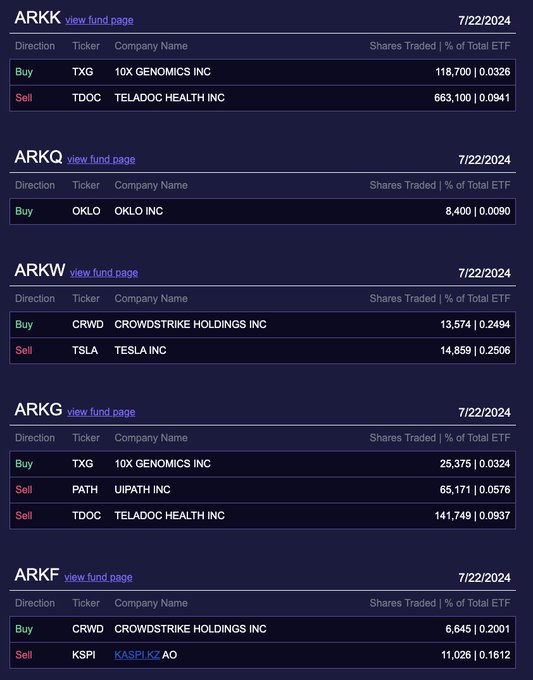This screenshot has height=680, width=533.
Task: Open the ARKG view fund page link
Action: pos(101,412)
